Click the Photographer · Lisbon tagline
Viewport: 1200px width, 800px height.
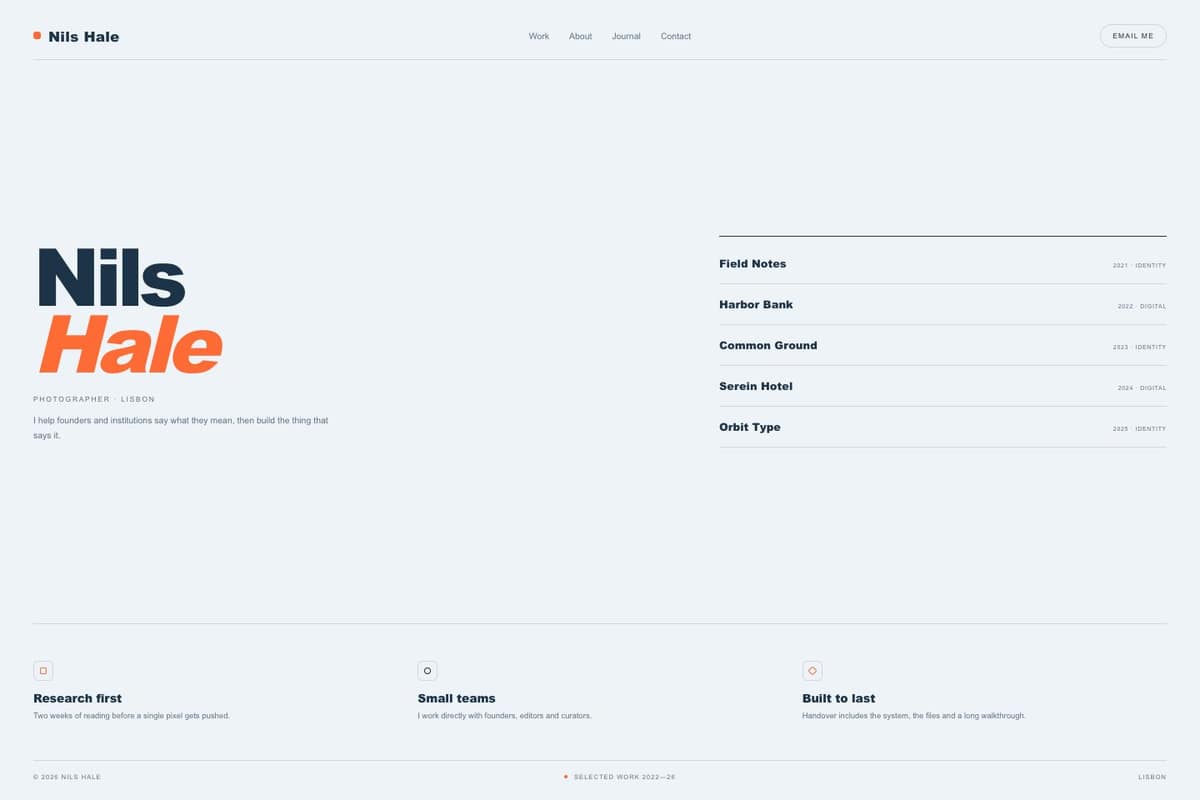pyautogui.click(x=94, y=400)
